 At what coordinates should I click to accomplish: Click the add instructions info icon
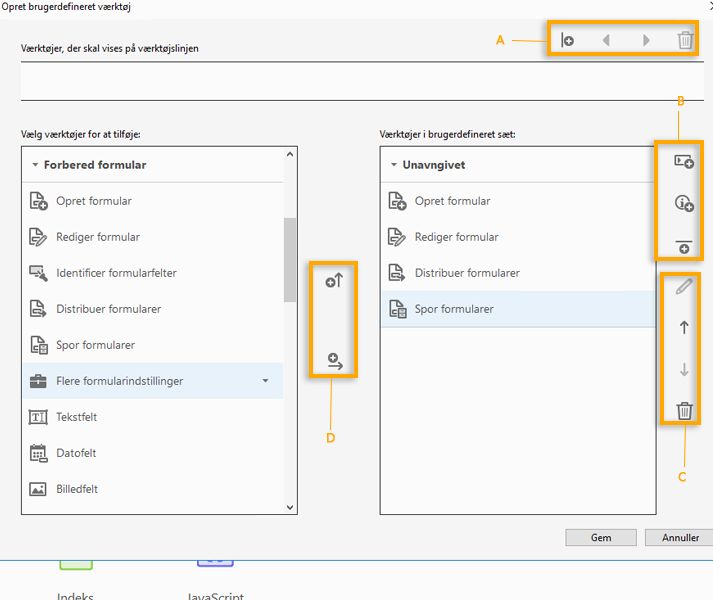pyautogui.click(x=684, y=203)
